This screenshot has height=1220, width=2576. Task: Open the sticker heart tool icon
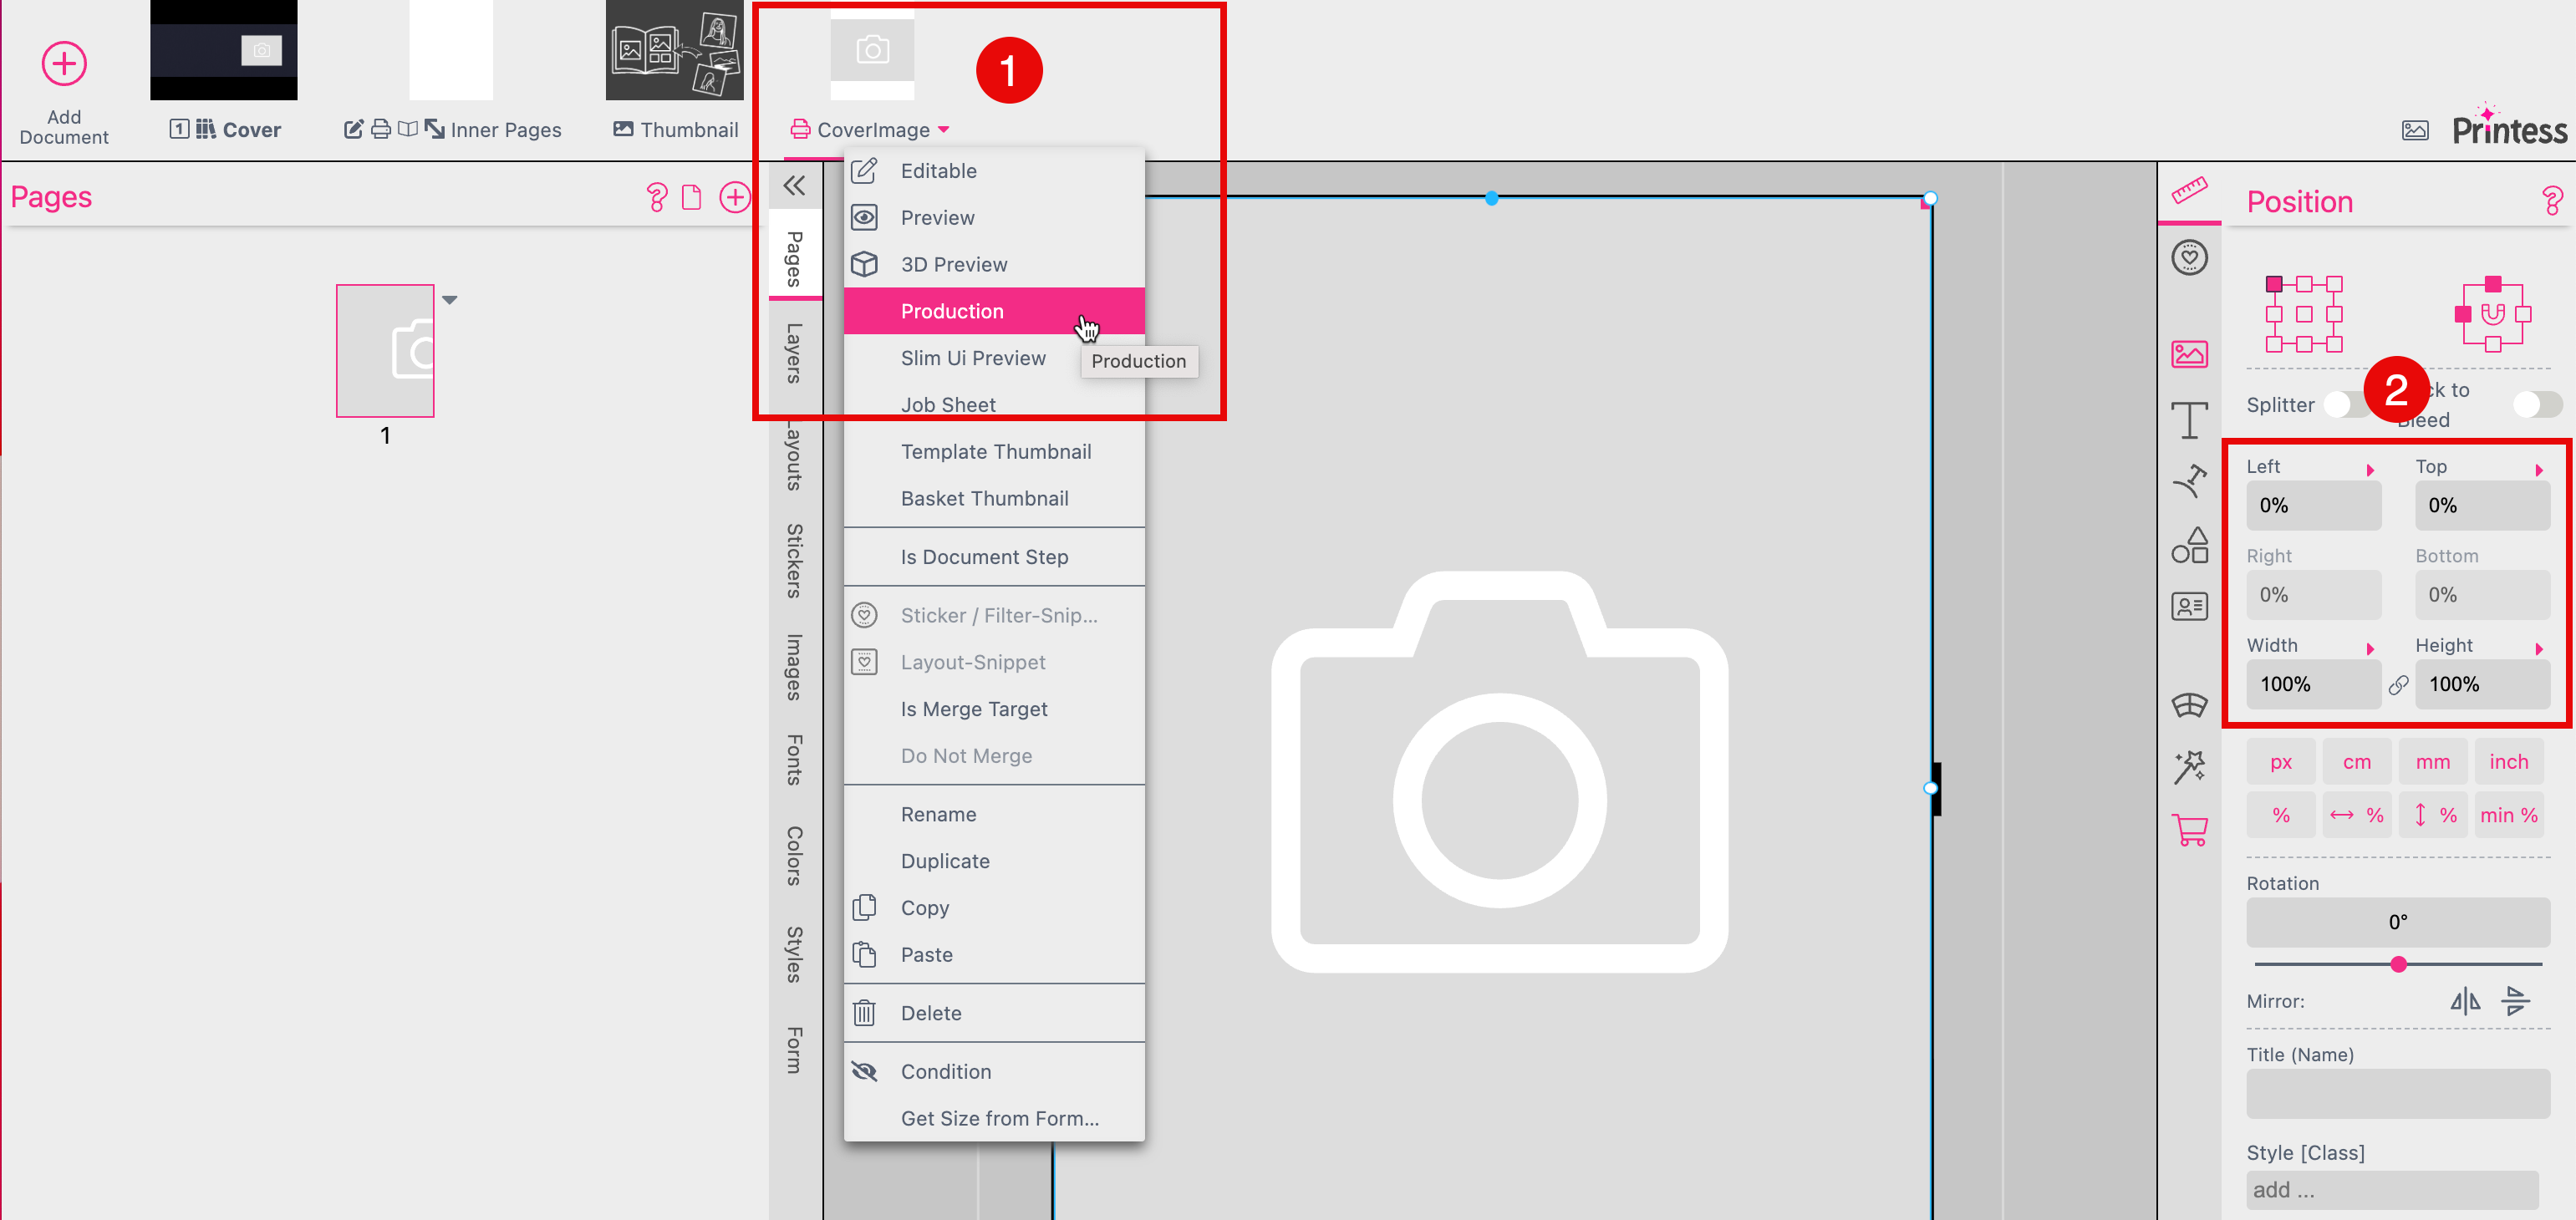point(2189,258)
